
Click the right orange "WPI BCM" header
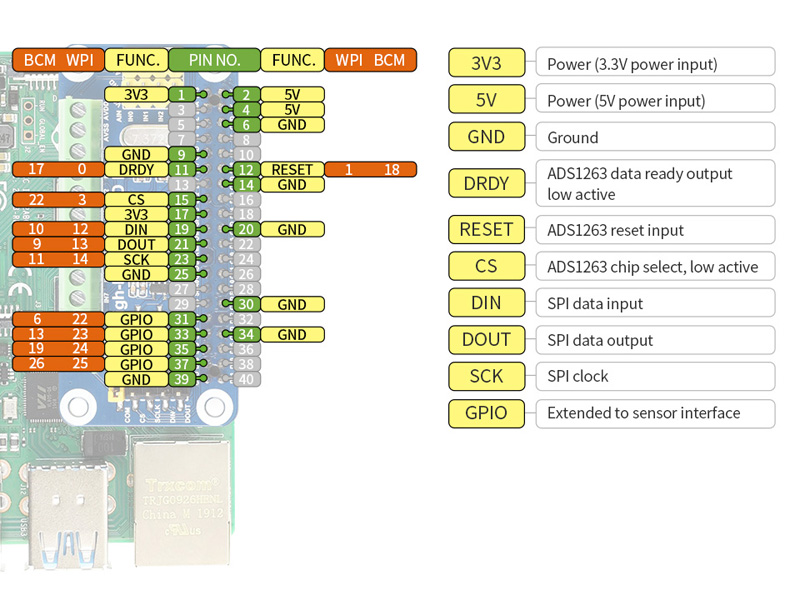click(370, 60)
